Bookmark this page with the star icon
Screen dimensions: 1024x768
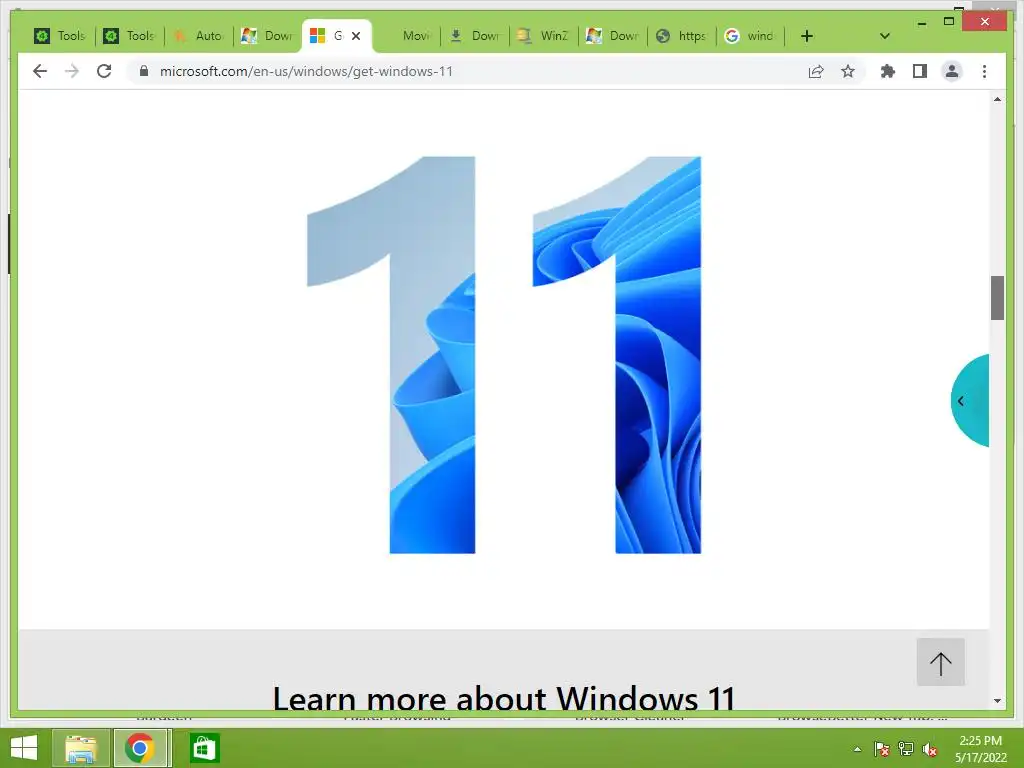click(848, 71)
